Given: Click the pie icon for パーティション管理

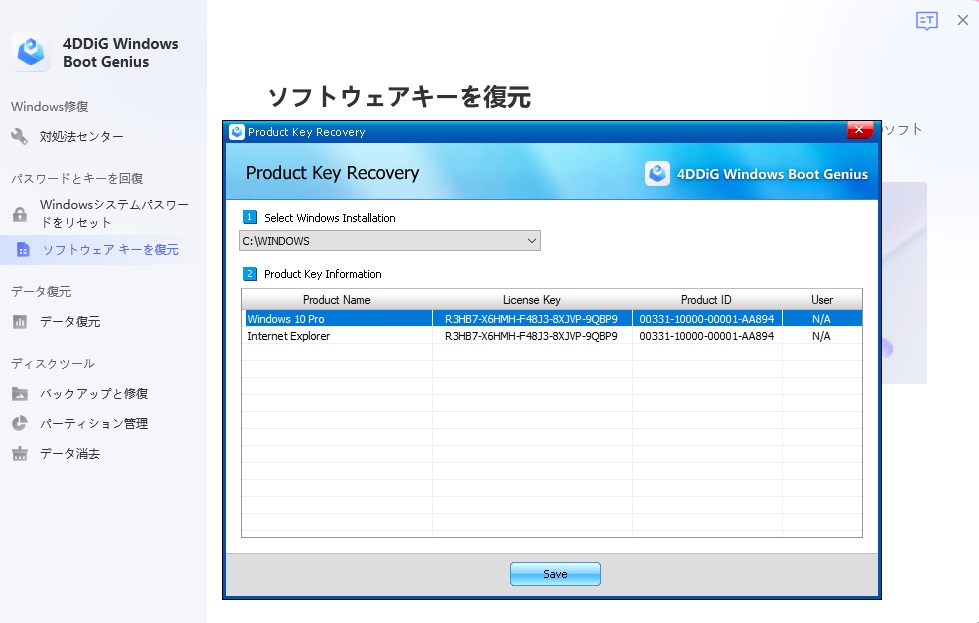Looking at the screenshot, I should (20, 423).
